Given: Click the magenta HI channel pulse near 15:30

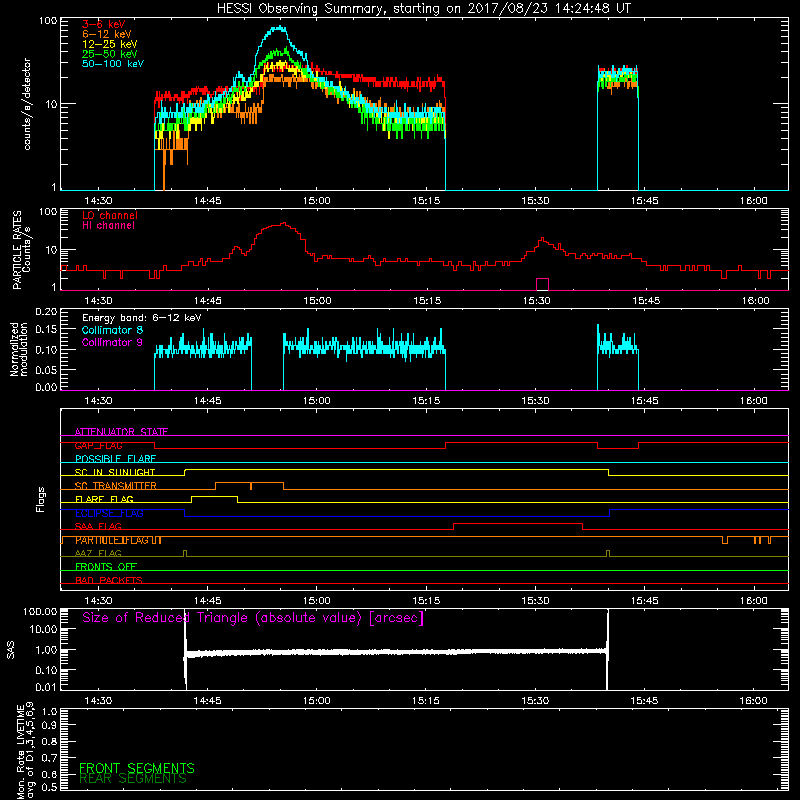Looking at the screenshot, I should pos(542,284).
